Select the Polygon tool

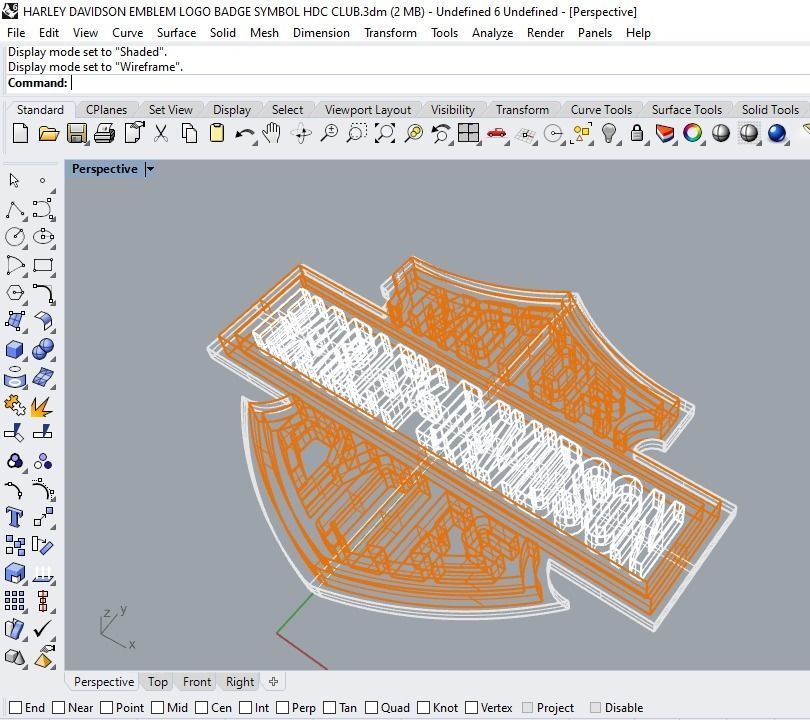[15, 293]
